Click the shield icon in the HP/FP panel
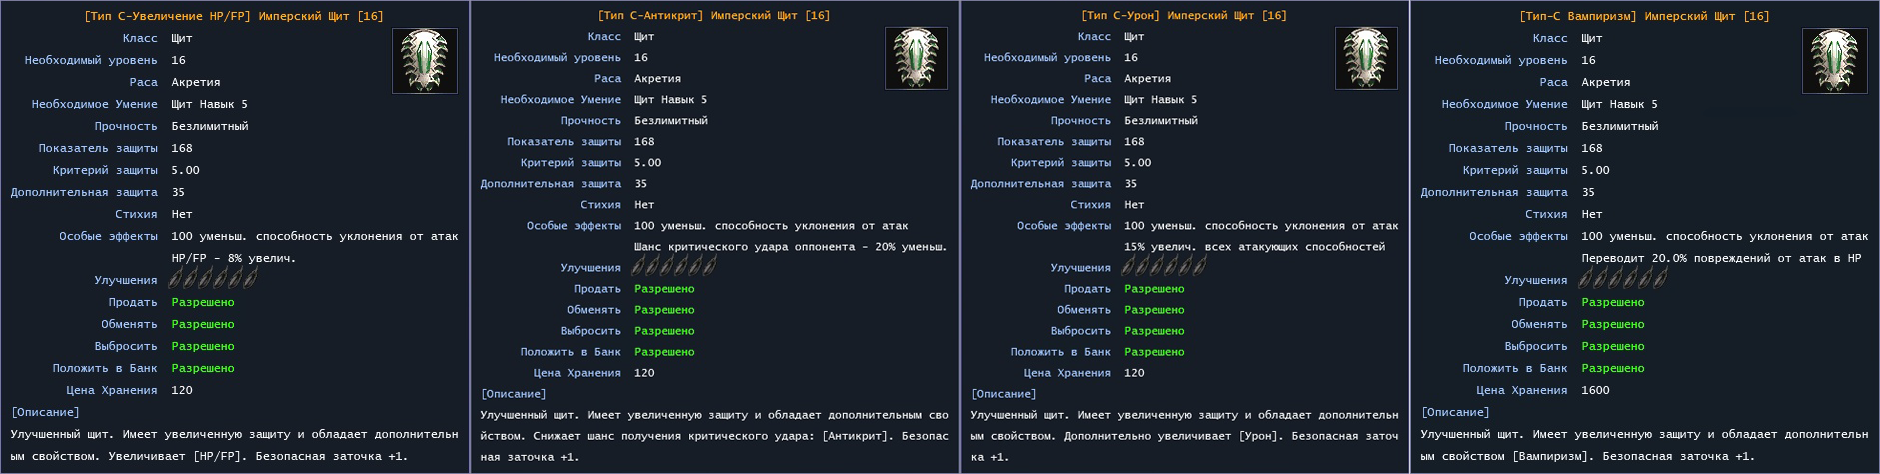Viewport: 1880px width, 474px height. click(425, 61)
